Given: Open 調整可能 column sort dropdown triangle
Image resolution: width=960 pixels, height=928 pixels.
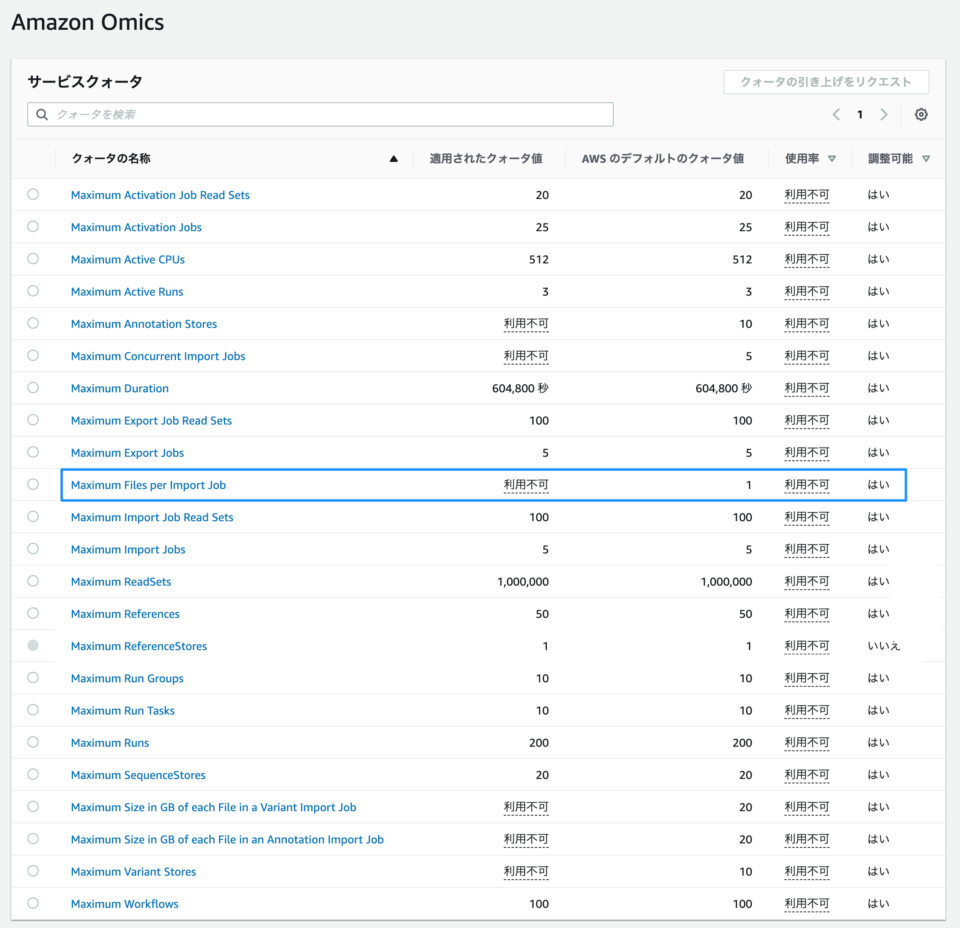Looking at the screenshot, I should [926, 159].
